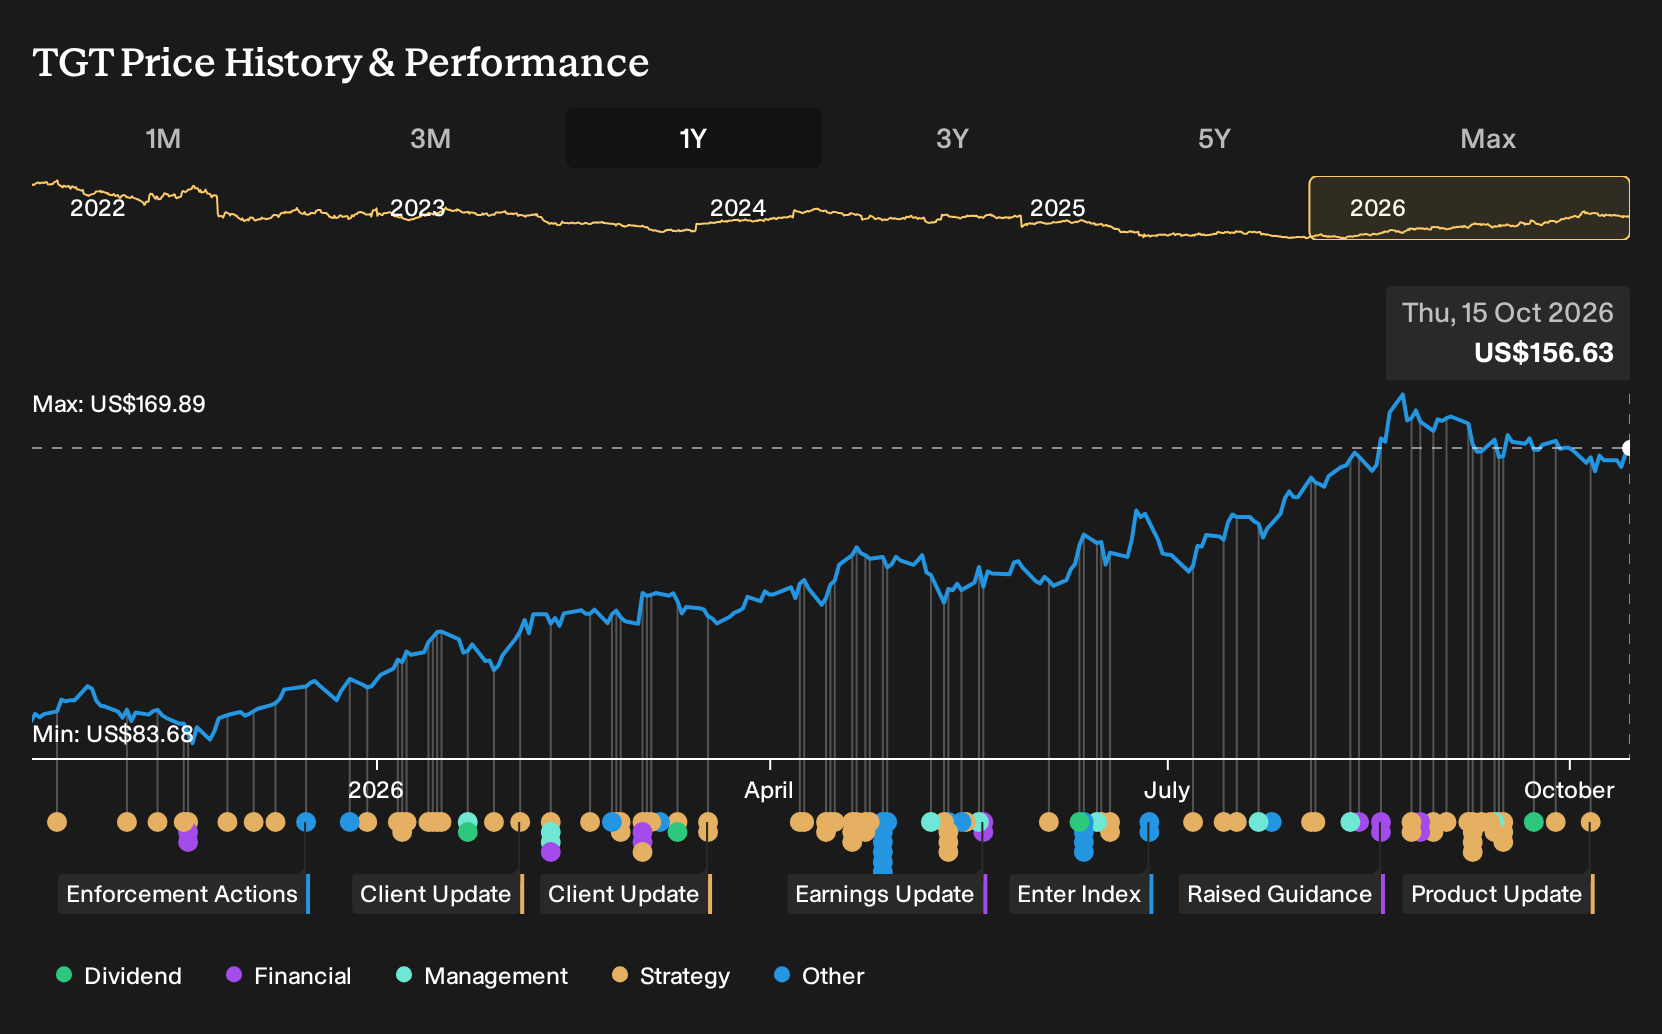Click second blue Other dot from the left
Image resolution: width=1662 pixels, height=1034 pixels.
349,822
